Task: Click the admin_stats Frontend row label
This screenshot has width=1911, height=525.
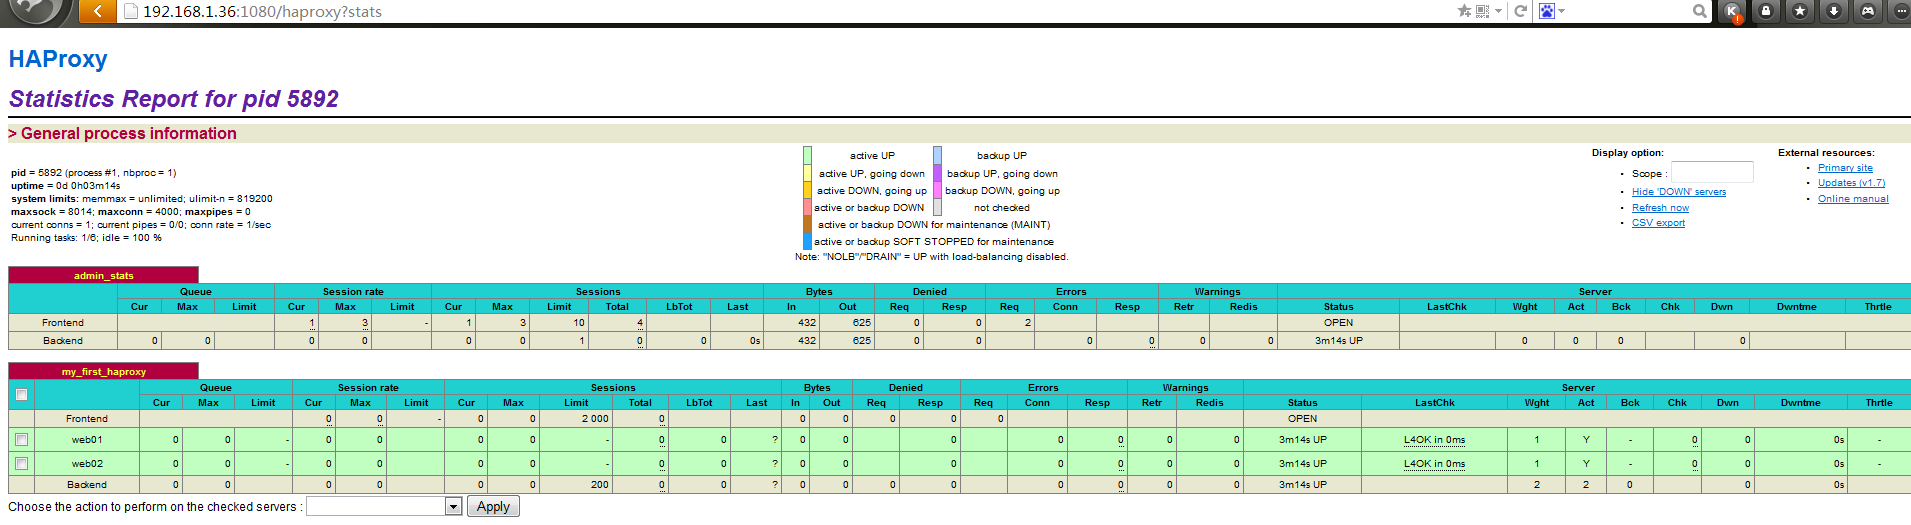Action: [63, 322]
